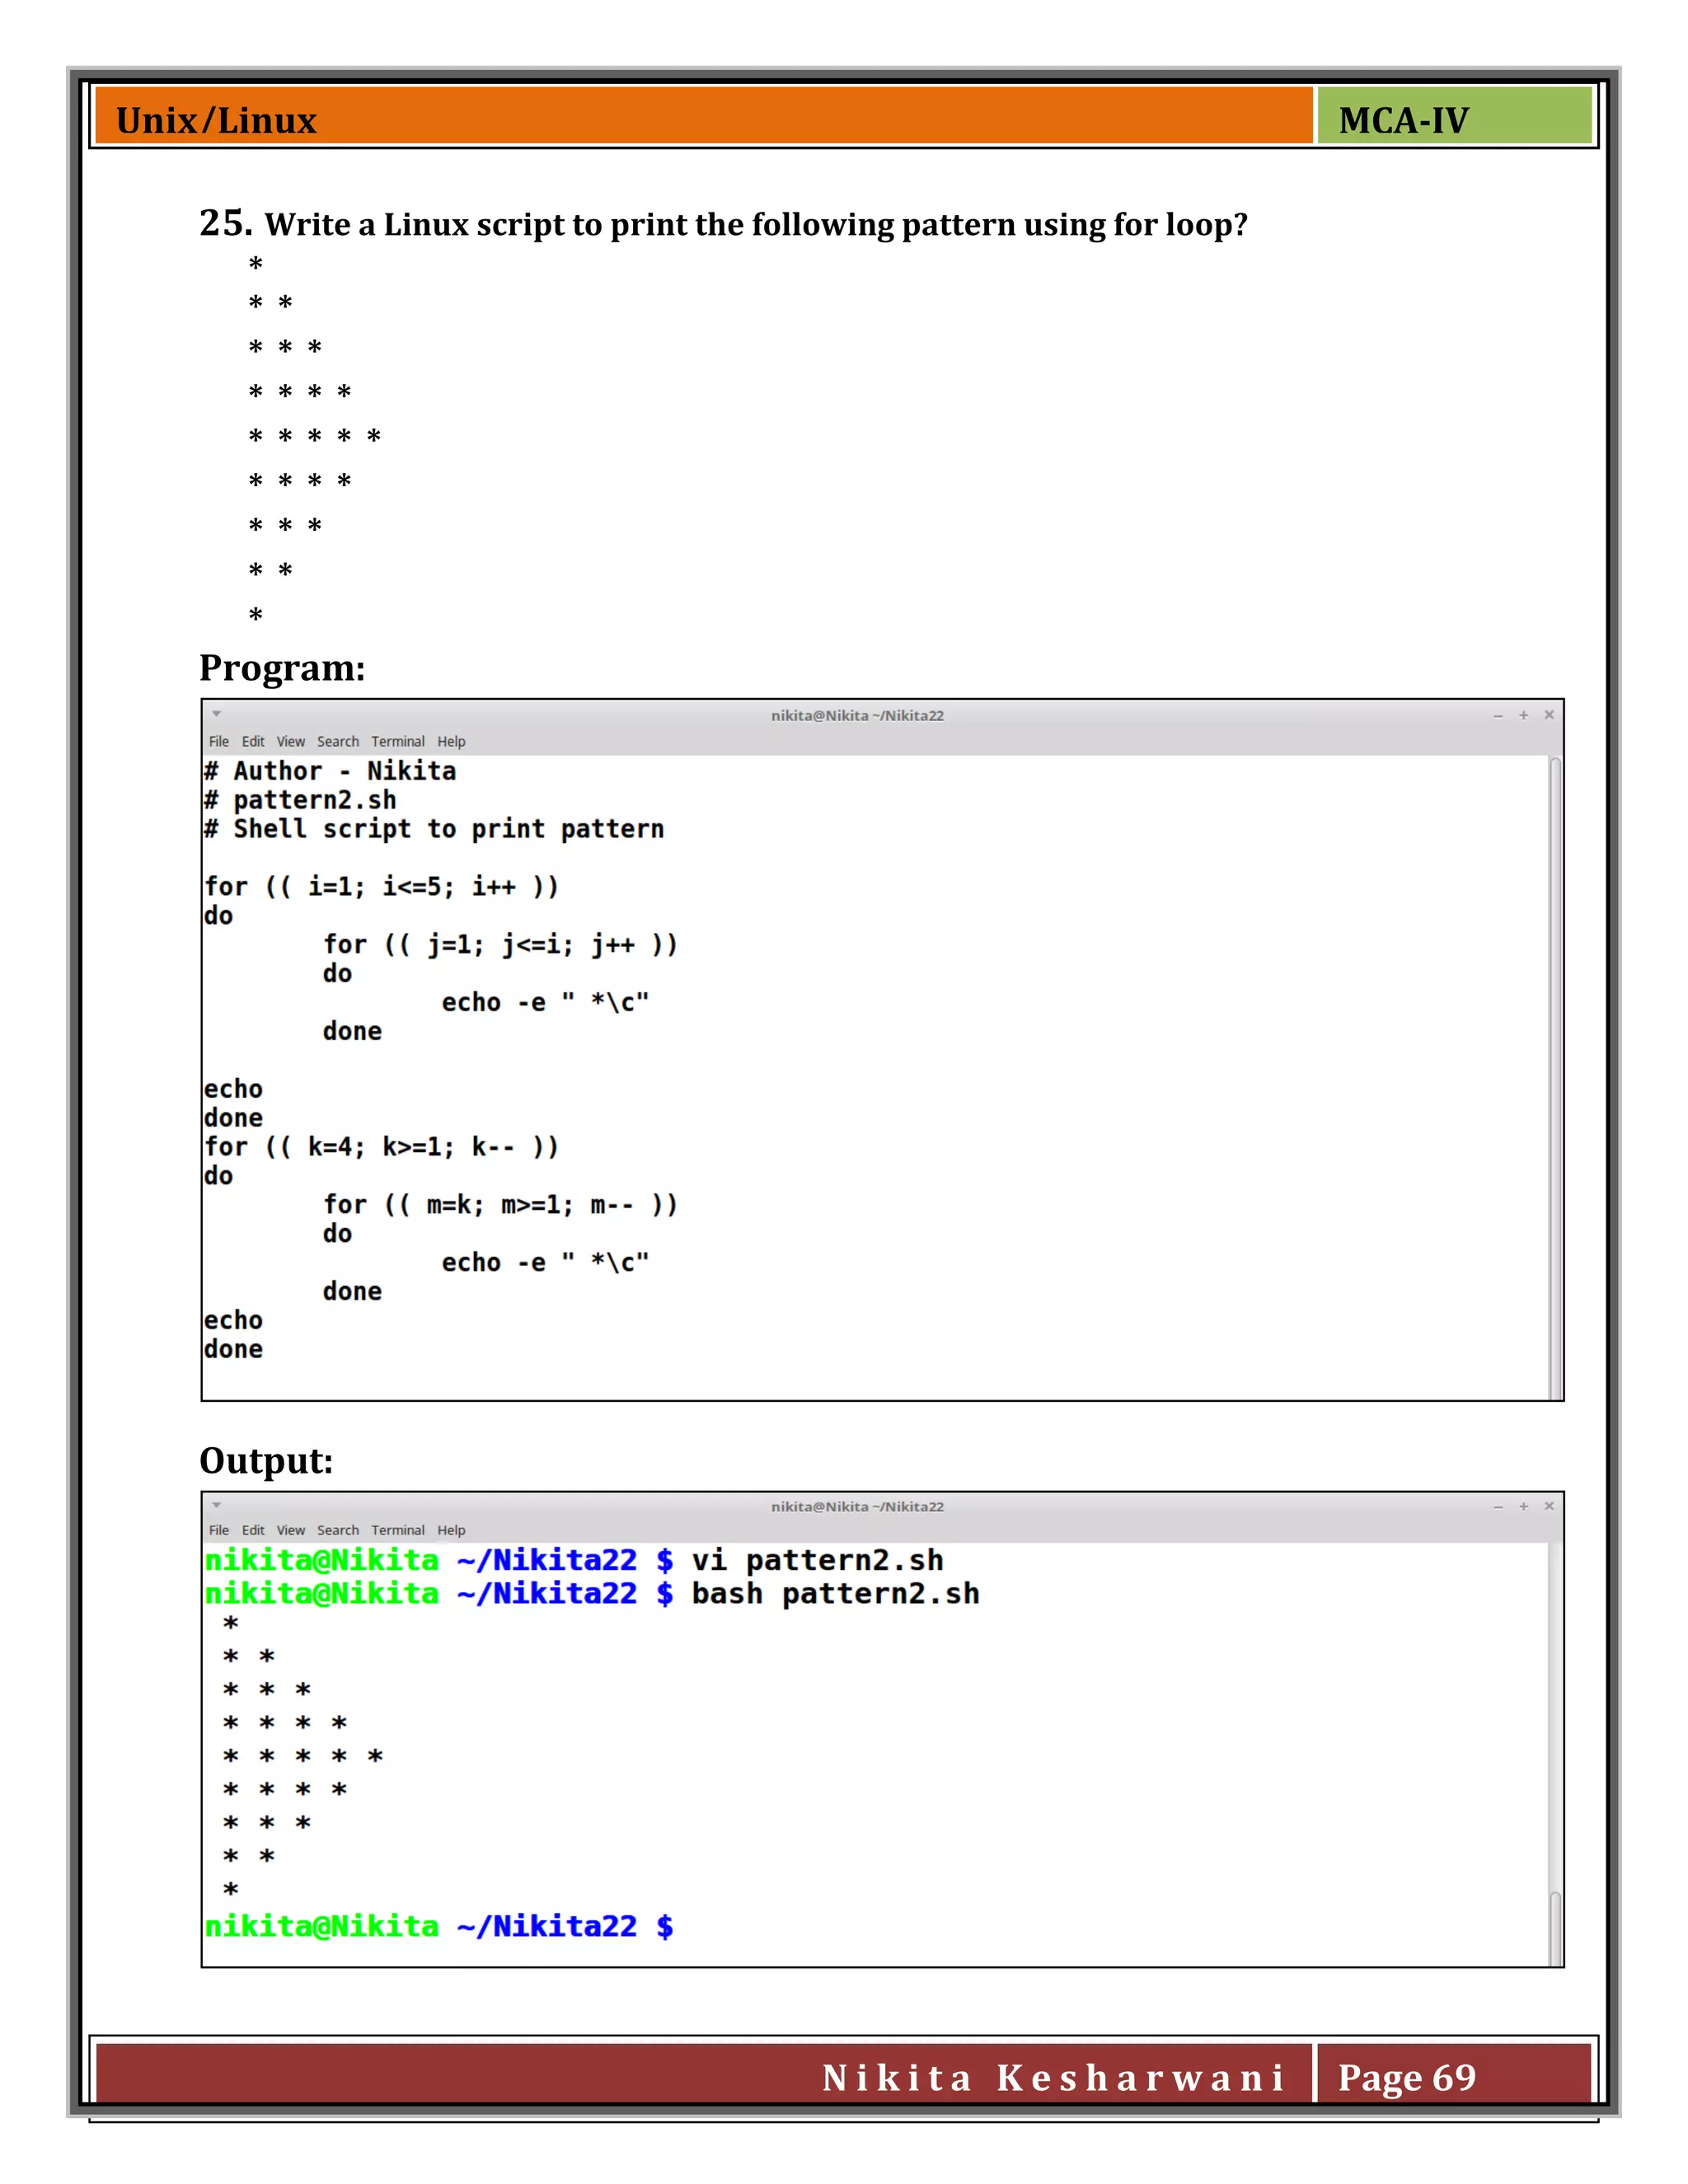Maximize the Output terminal window
This screenshot has height=2184, width=1688.
pos(1524,1506)
